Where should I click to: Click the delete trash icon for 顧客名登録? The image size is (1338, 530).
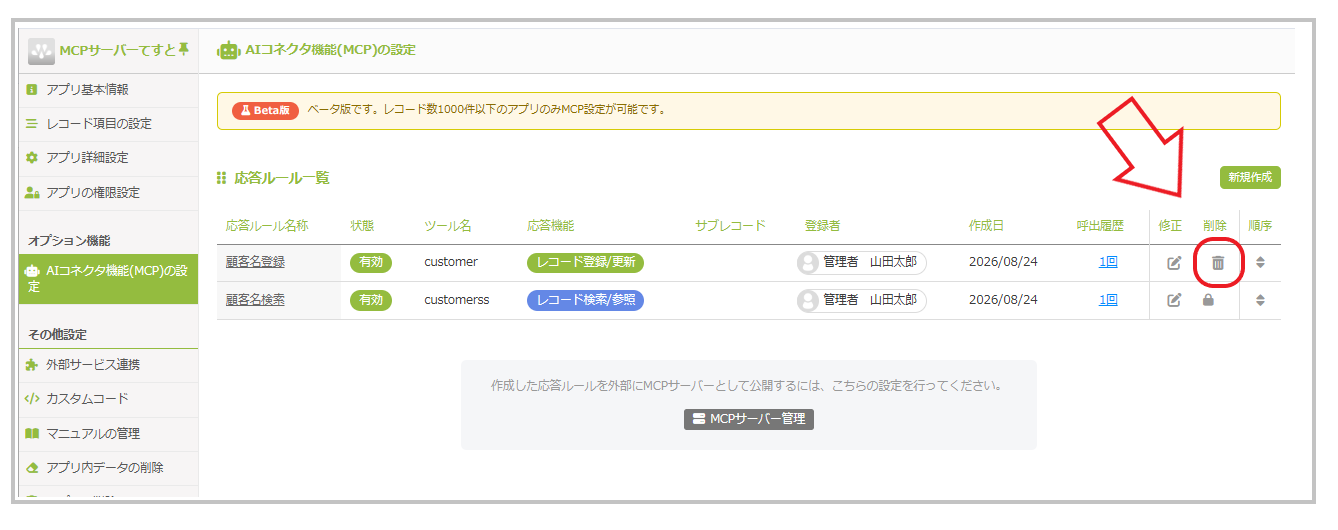pos(1218,263)
